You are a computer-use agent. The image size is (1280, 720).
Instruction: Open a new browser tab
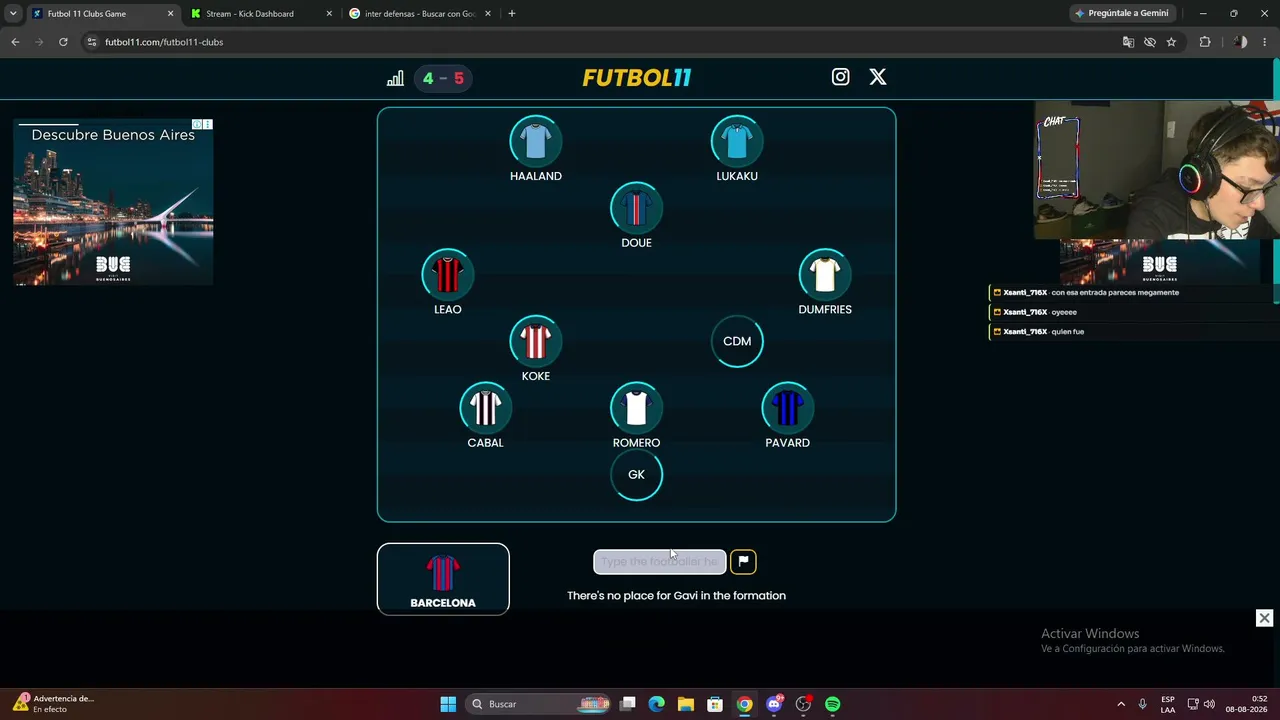(512, 14)
